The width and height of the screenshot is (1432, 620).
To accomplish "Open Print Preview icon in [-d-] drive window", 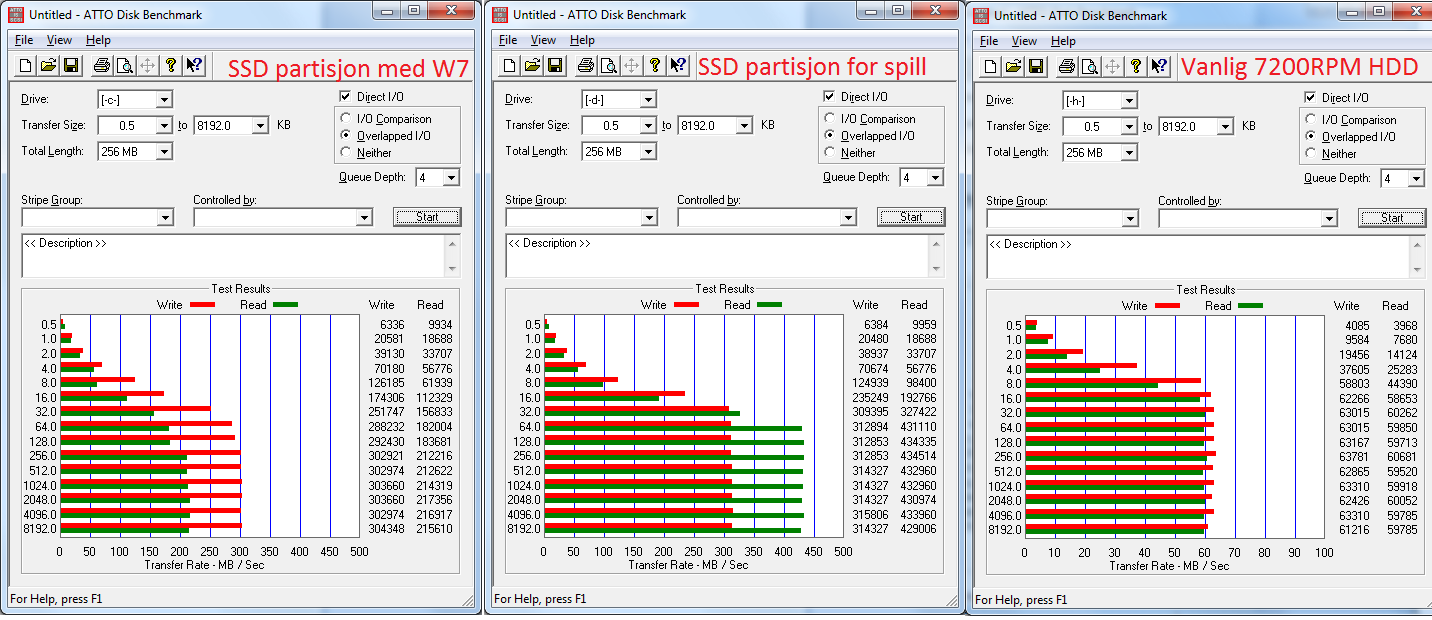I will pos(608,66).
